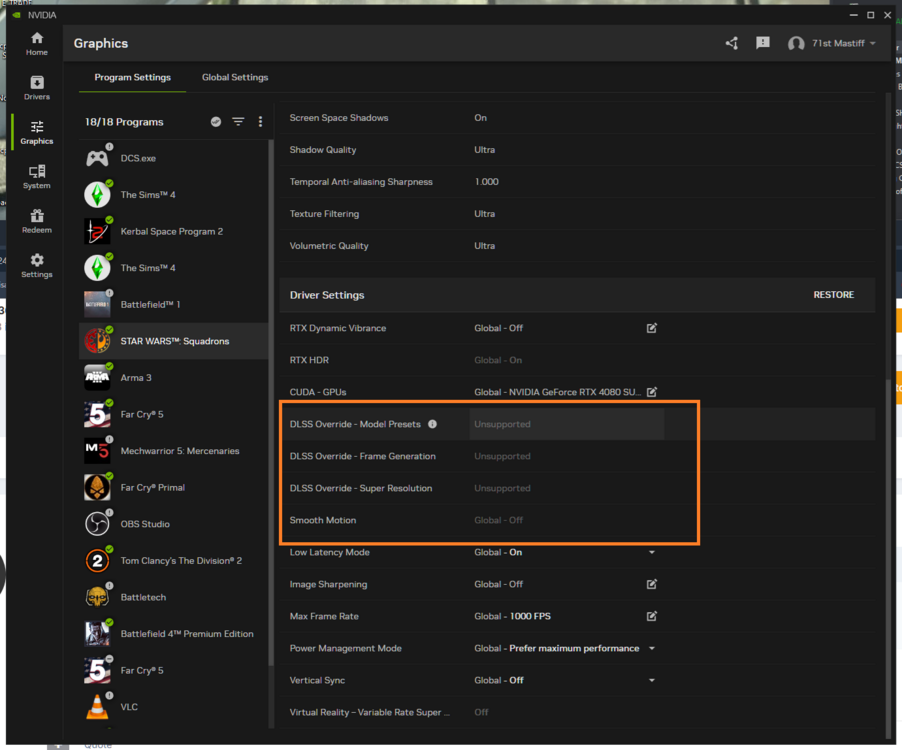
Task: Edit Max Frame Rate setting
Action: tap(651, 616)
